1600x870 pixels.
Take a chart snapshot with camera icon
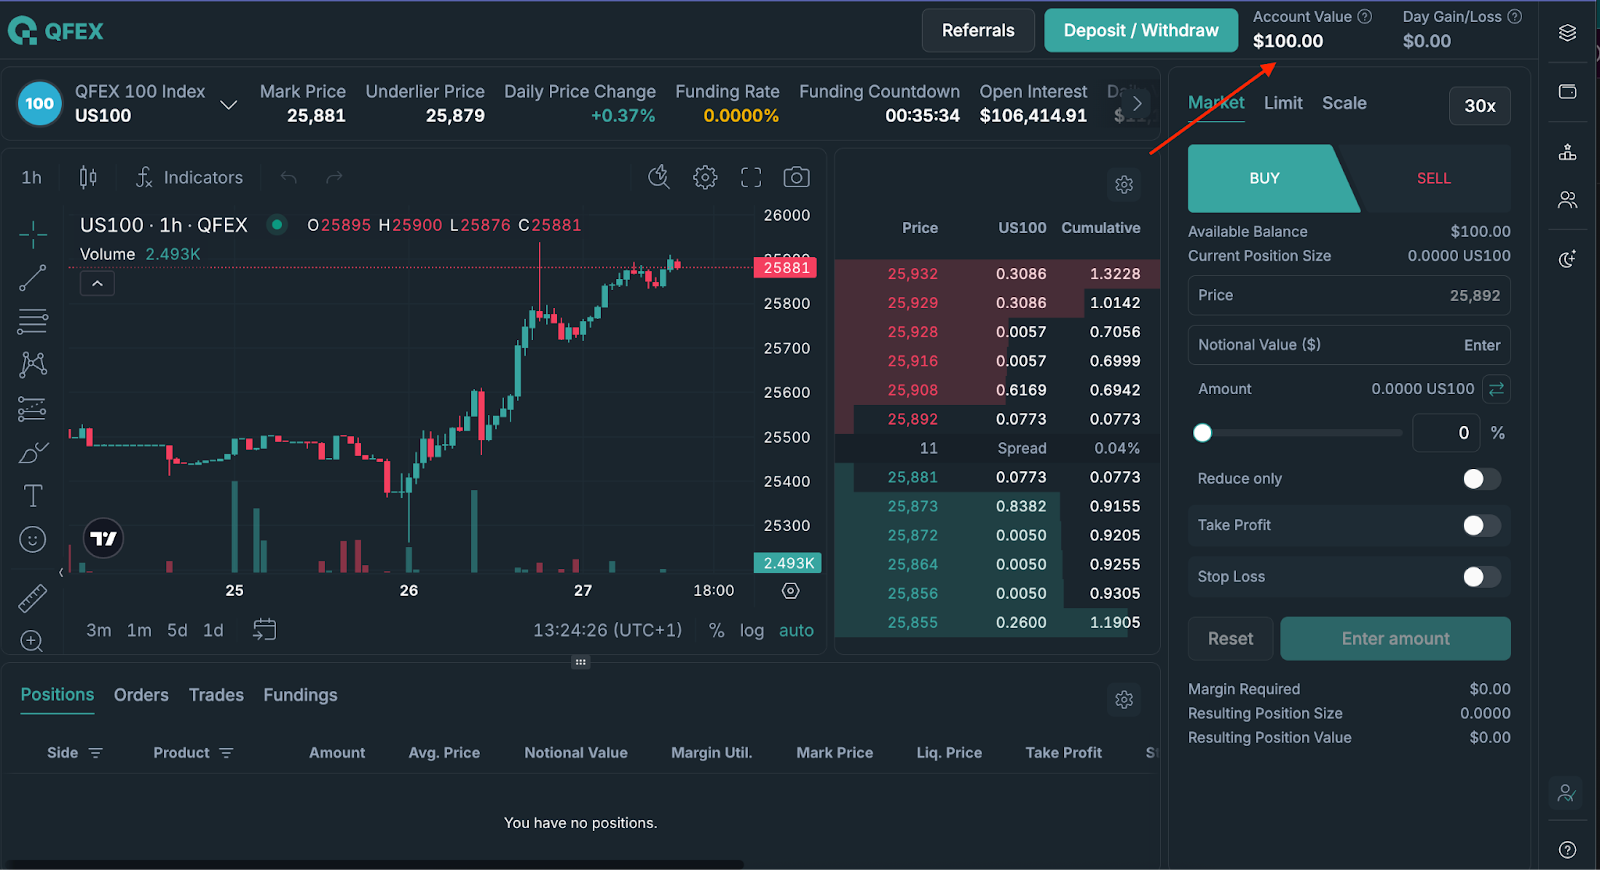point(796,177)
